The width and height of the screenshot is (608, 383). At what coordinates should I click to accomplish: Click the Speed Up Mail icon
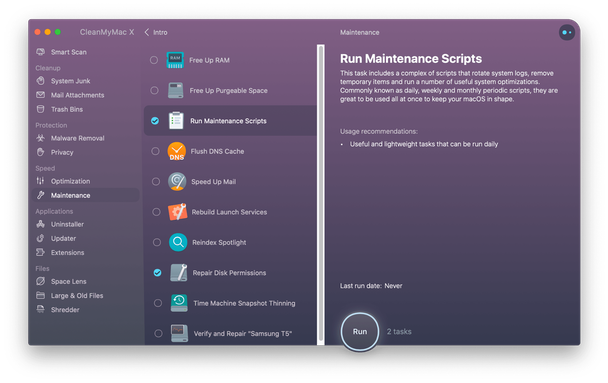(x=177, y=181)
